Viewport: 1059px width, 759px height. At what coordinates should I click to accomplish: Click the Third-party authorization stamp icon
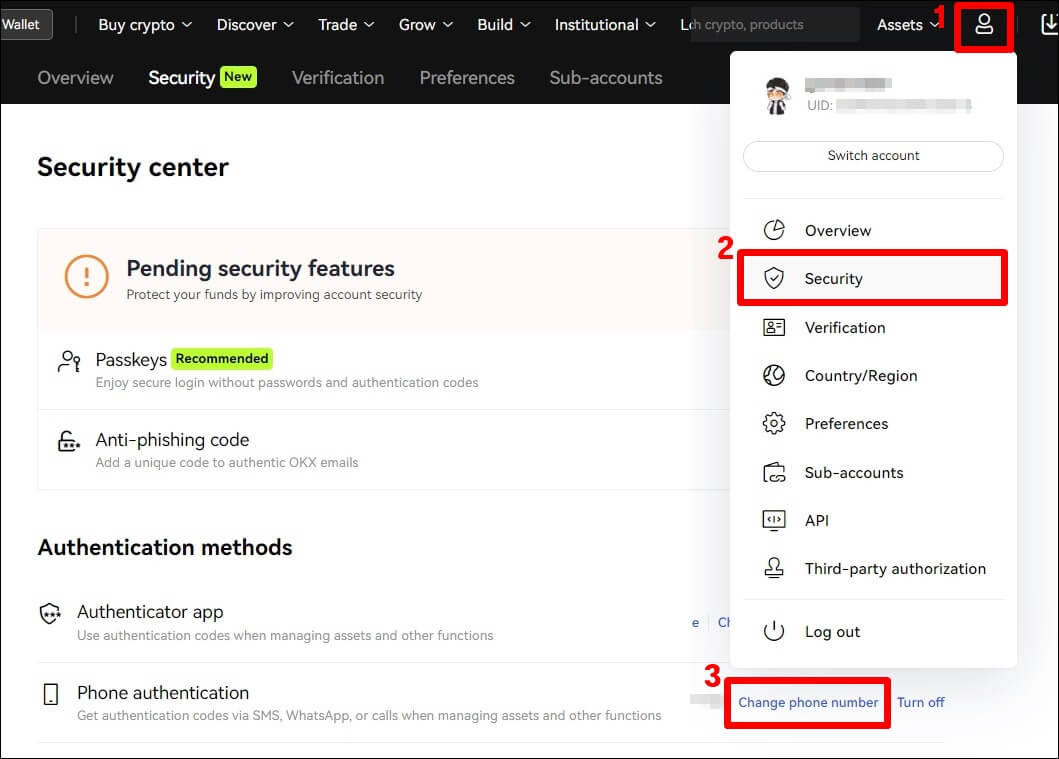click(774, 568)
